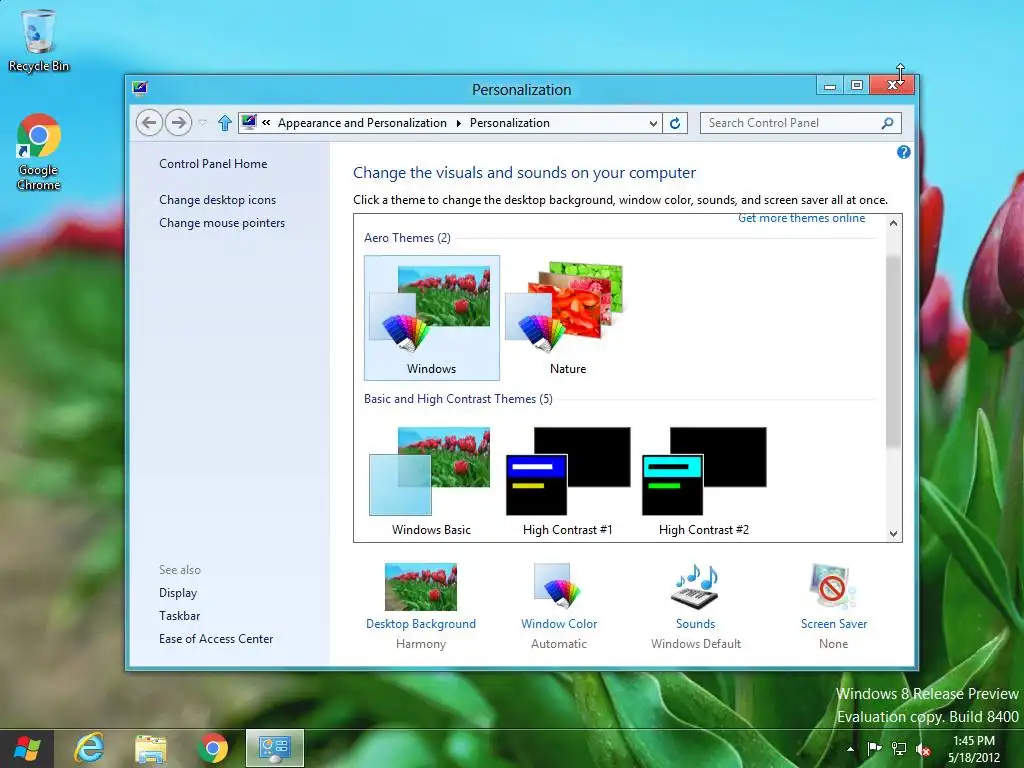The width and height of the screenshot is (1024, 768).
Task: Select the High Contrast #2 theme
Action: (x=704, y=479)
